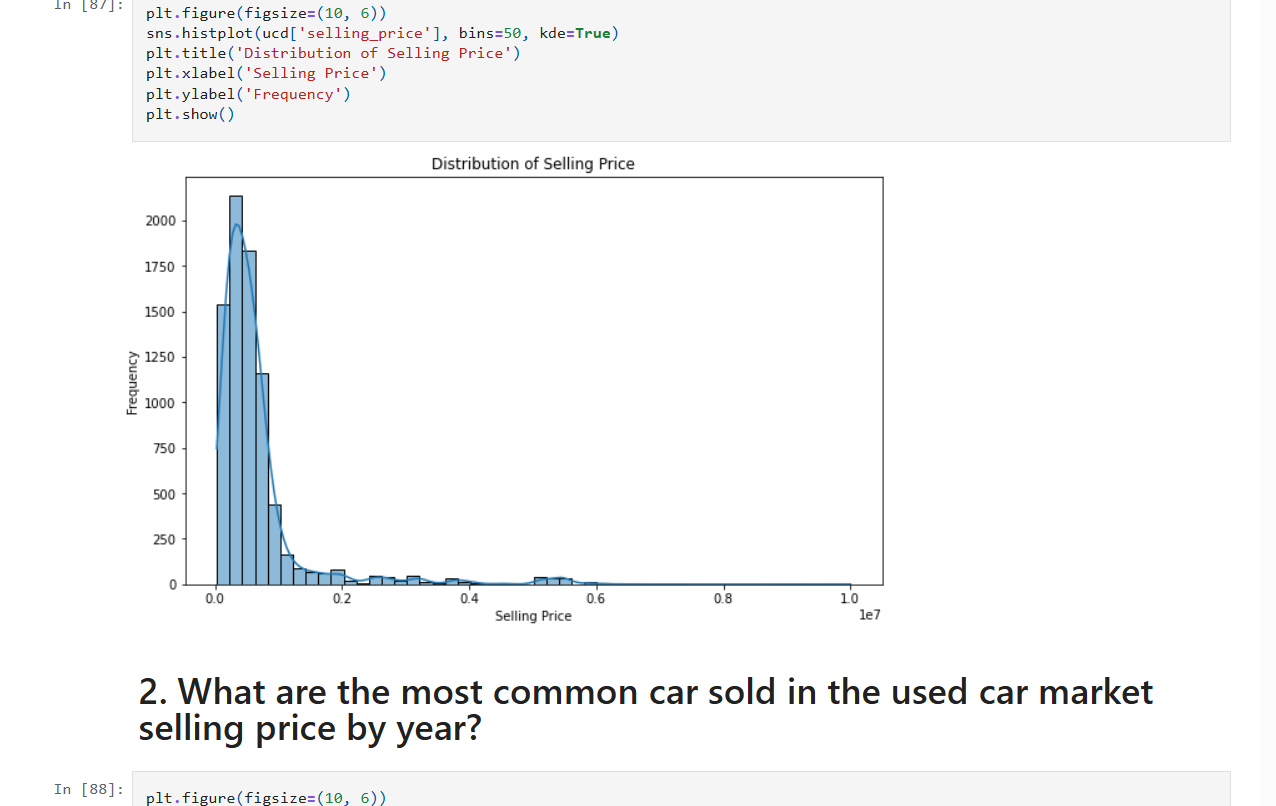The width and height of the screenshot is (1276, 806).
Task: Select the question 2 markdown heading
Action: click(646, 710)
